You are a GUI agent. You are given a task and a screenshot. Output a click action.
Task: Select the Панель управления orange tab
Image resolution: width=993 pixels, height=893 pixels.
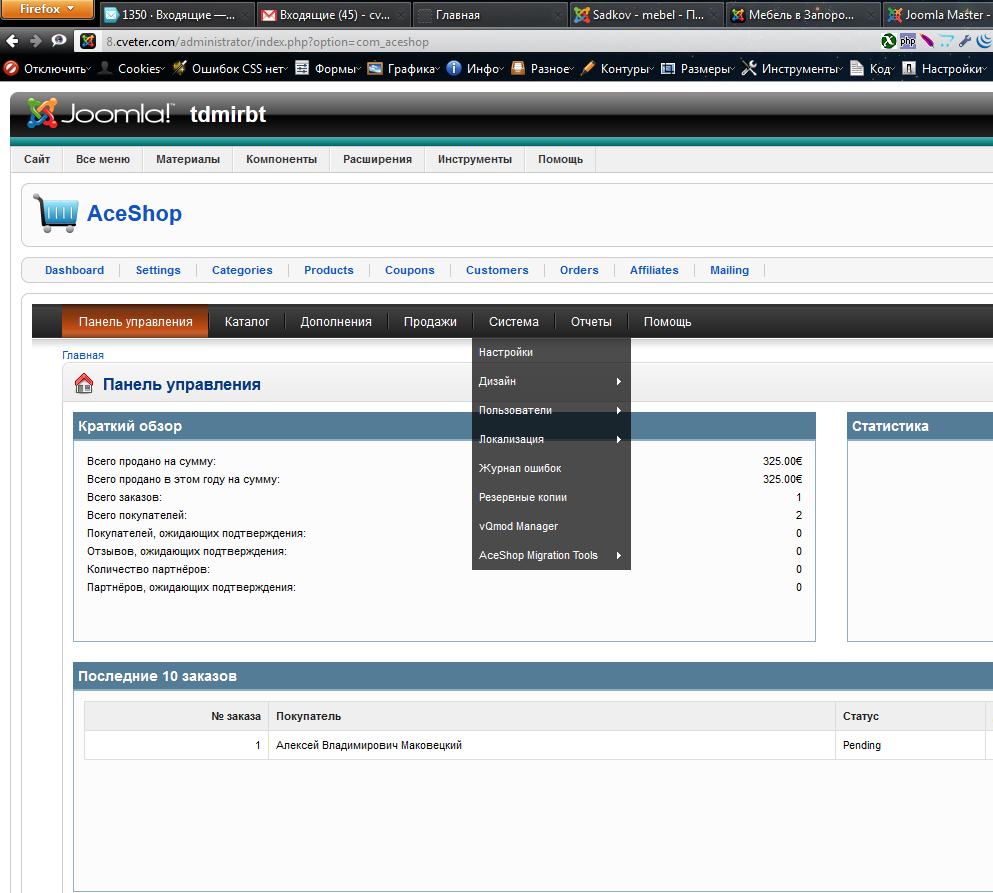(x=136, y=322)
